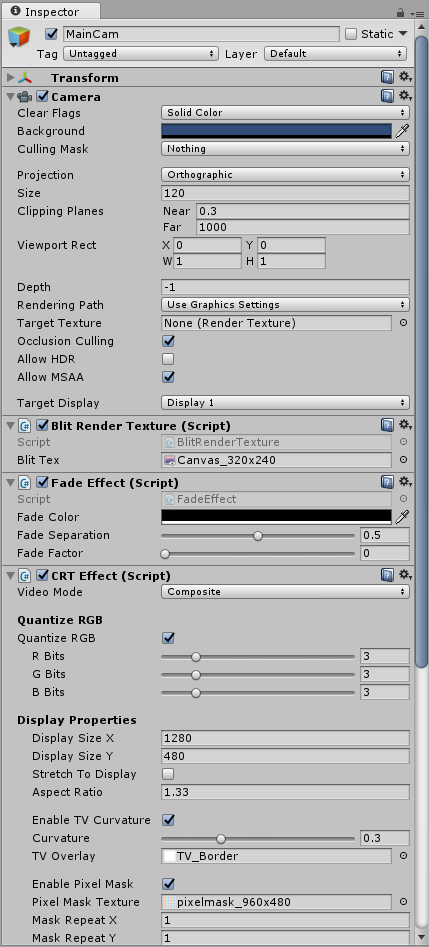Disable Blit Render Texture script checkbox
Image resolution: width=429 pixels, height=947 pixels.
pyautogui.click(x=42, y=426)
